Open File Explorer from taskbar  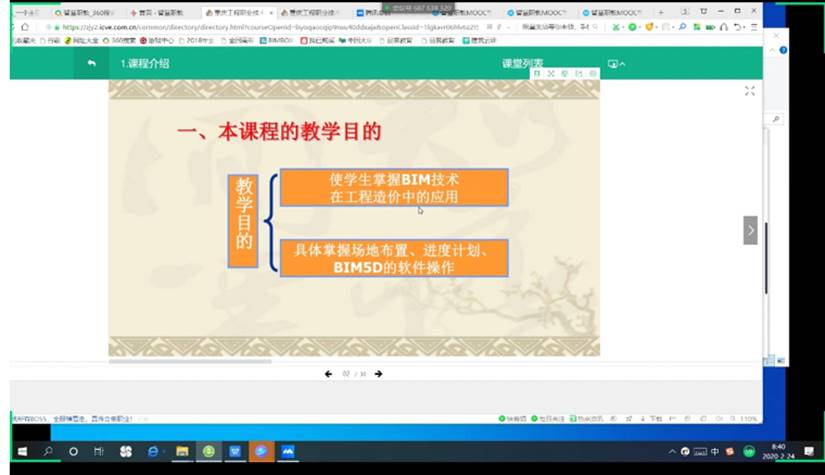182,451
